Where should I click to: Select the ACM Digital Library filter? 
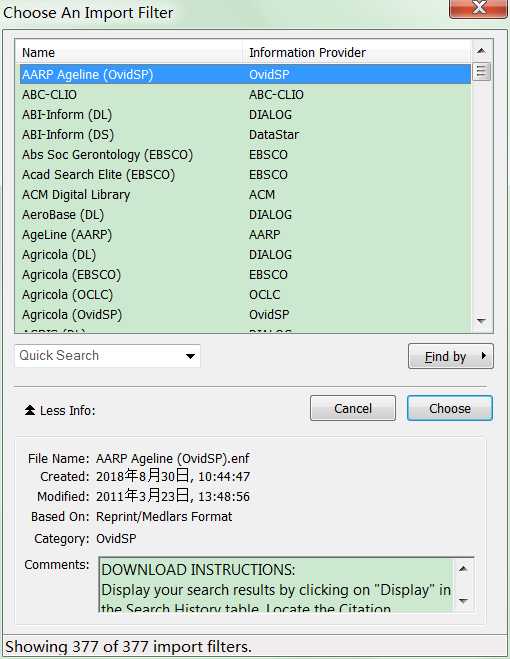(245, 195)
